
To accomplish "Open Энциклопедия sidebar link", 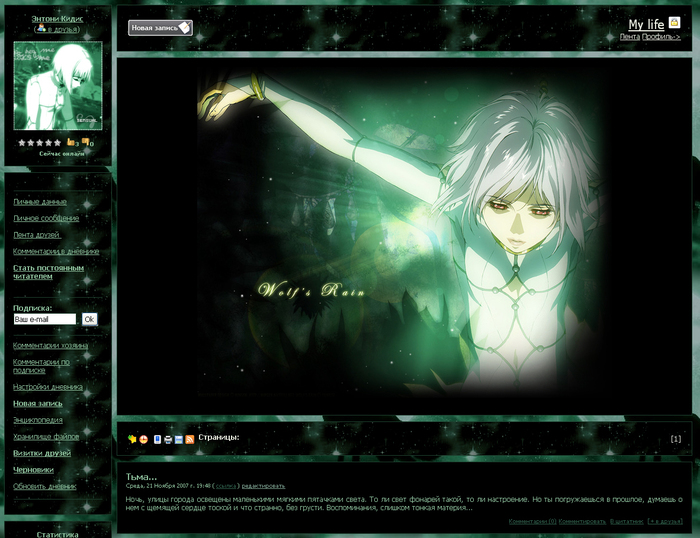I will pos(38,420).
